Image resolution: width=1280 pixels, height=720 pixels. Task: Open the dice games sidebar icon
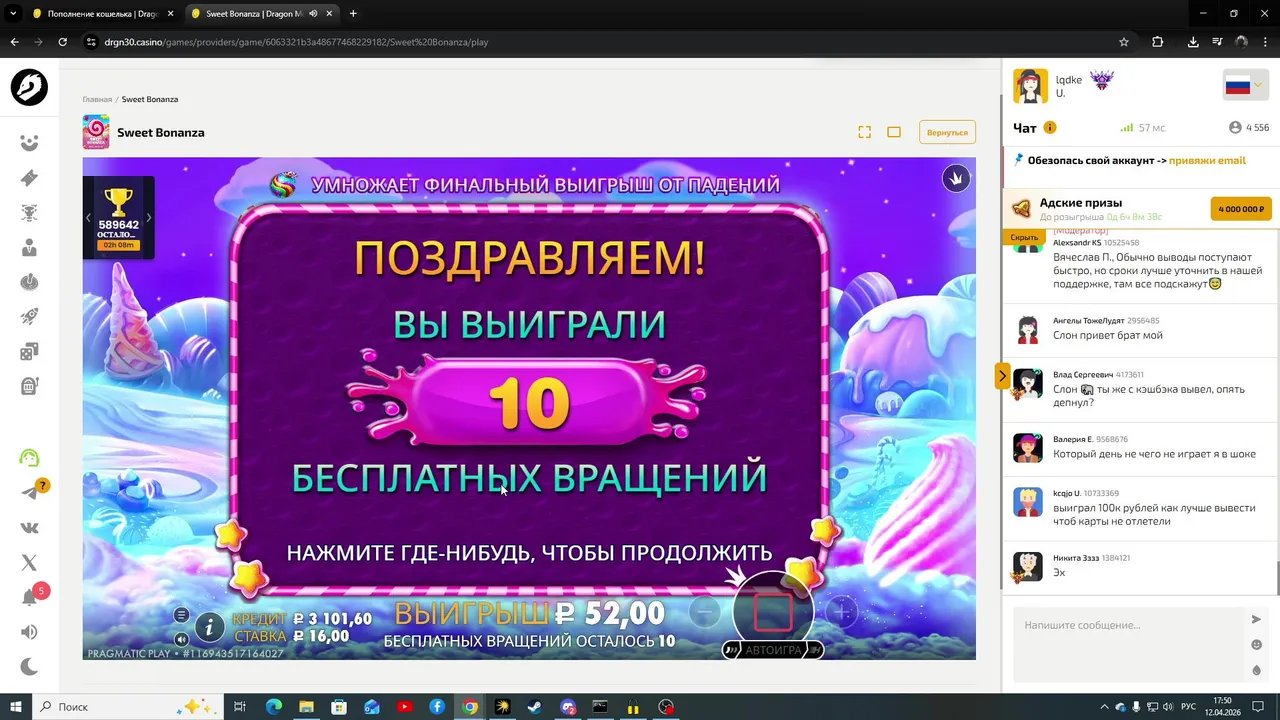tap(29, 351)
